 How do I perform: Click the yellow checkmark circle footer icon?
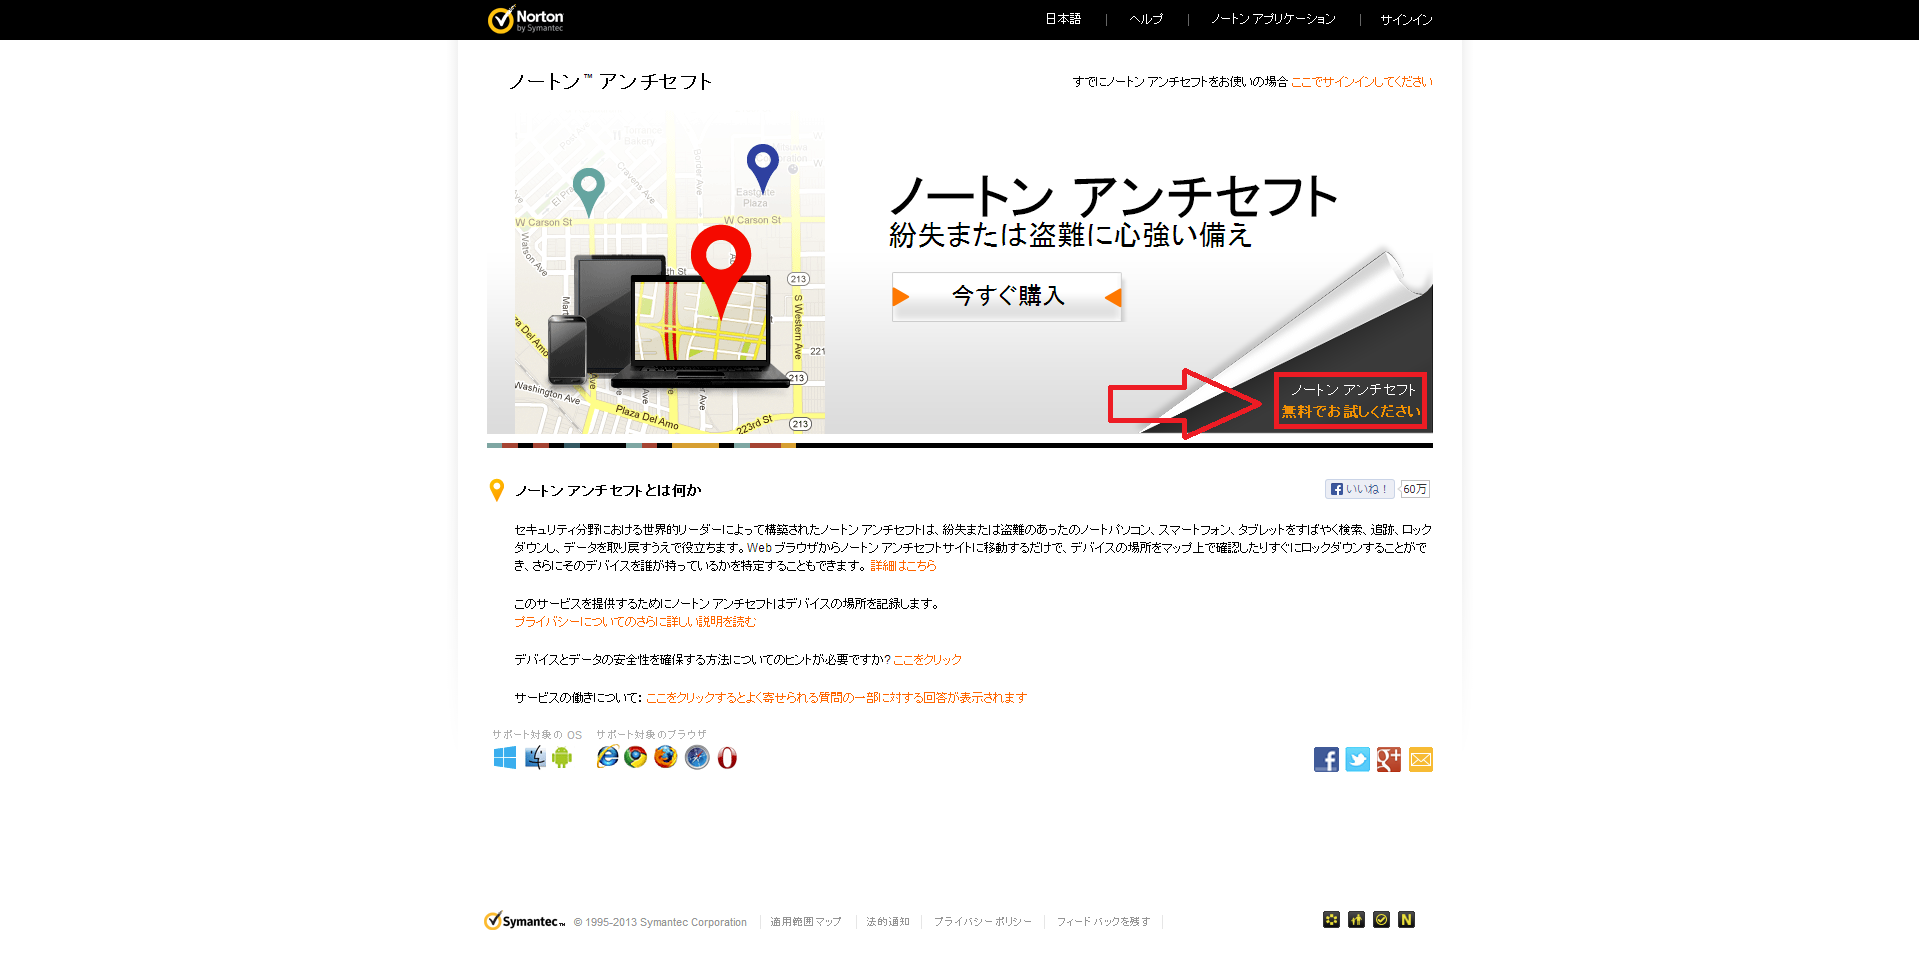click(x=1381, y=920)
